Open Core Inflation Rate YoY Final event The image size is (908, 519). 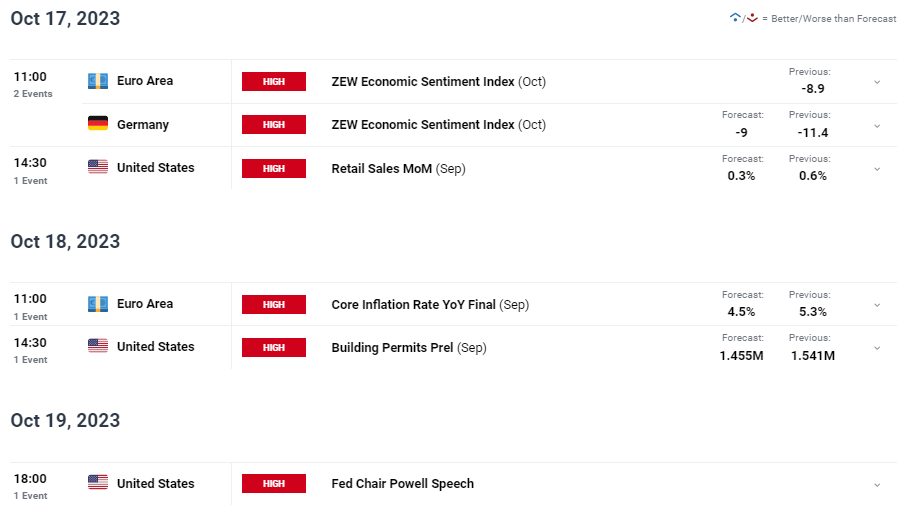point(413,305)
